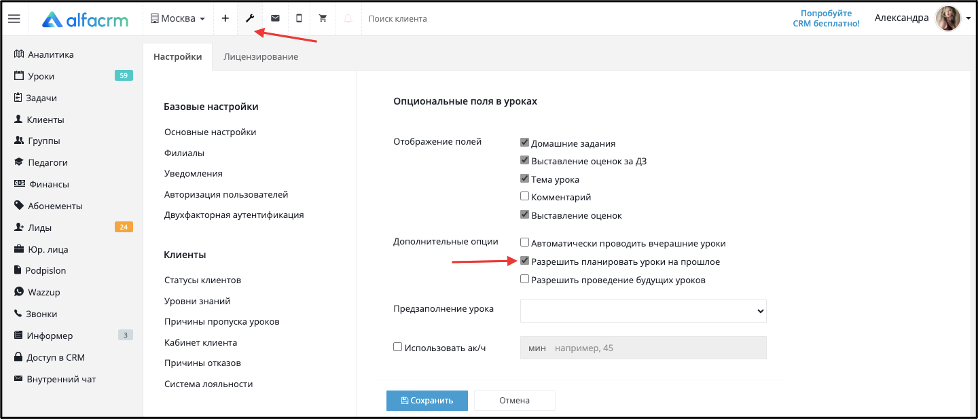Expand the Александра user menu arrow
The image size is (979, 420).
(967, 19)
